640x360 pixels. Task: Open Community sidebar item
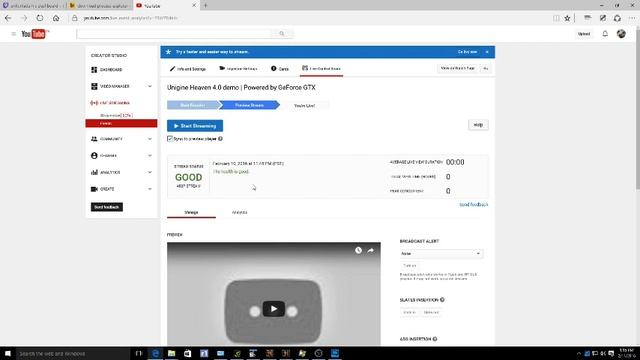point(111,139)
